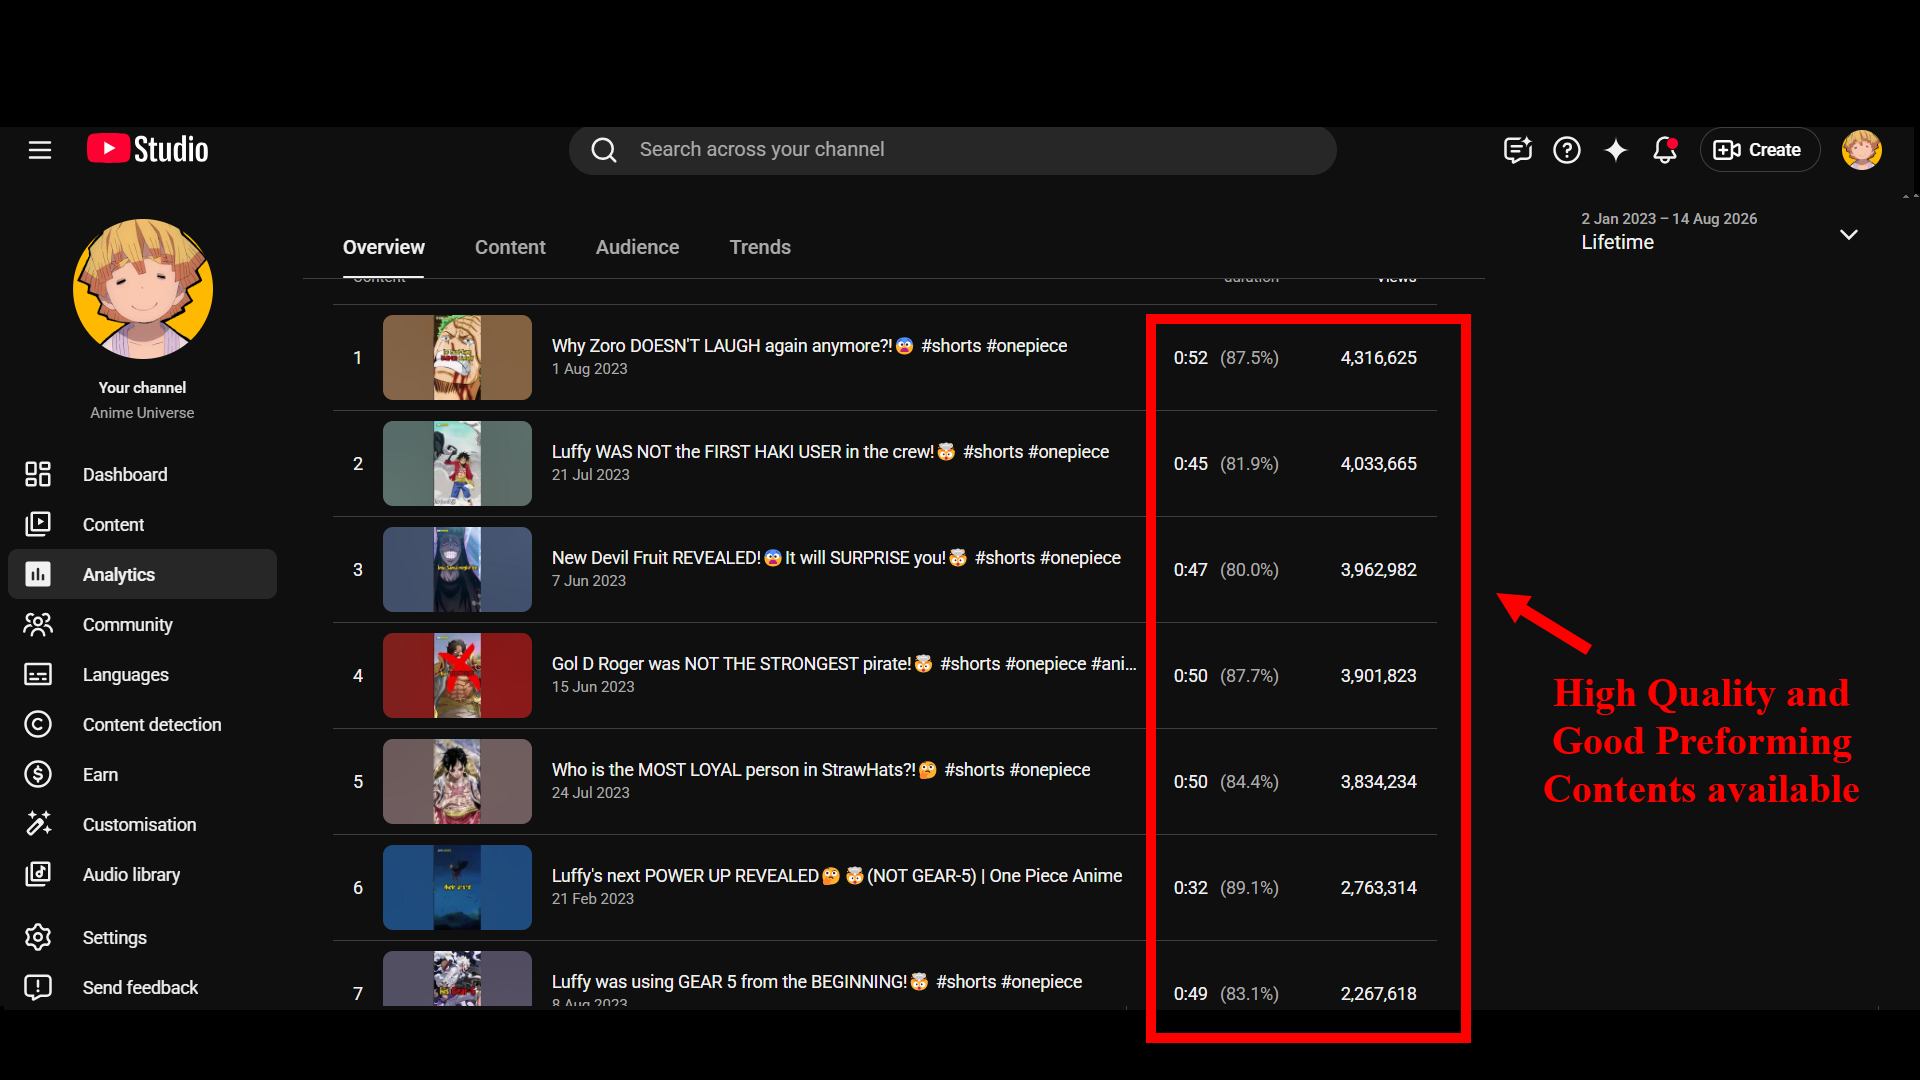1920x1080 pixels.
Task: Open Luffy's next POWER UP REVEALED video
Action: [837, 876]
